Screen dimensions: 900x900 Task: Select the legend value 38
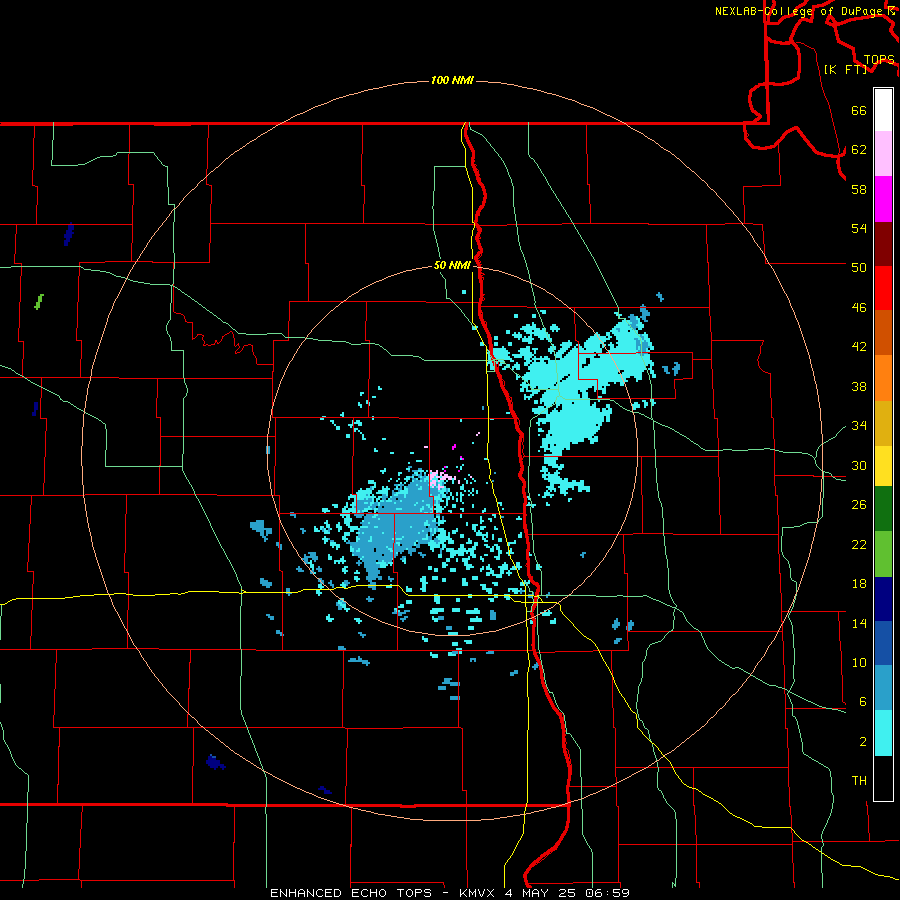(859, 387)
